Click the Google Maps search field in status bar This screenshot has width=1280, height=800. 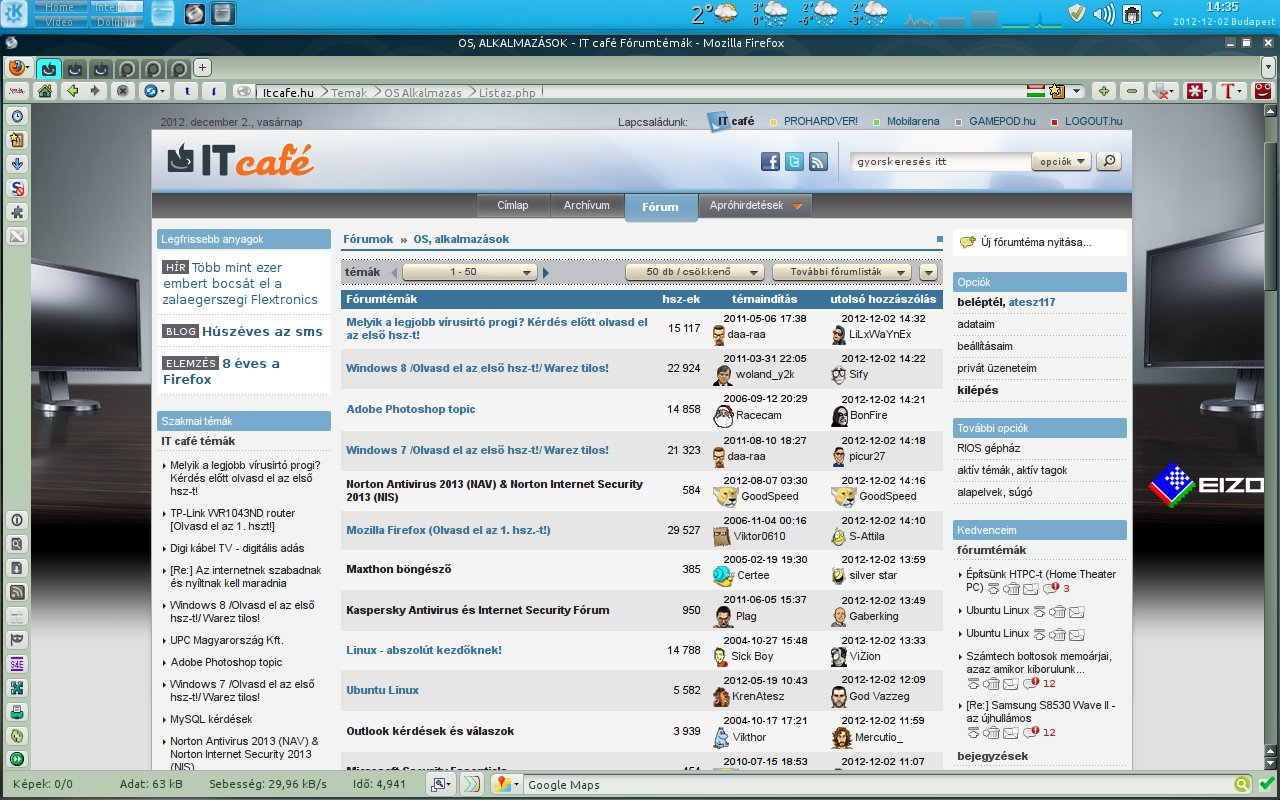(x=876, y=785)
